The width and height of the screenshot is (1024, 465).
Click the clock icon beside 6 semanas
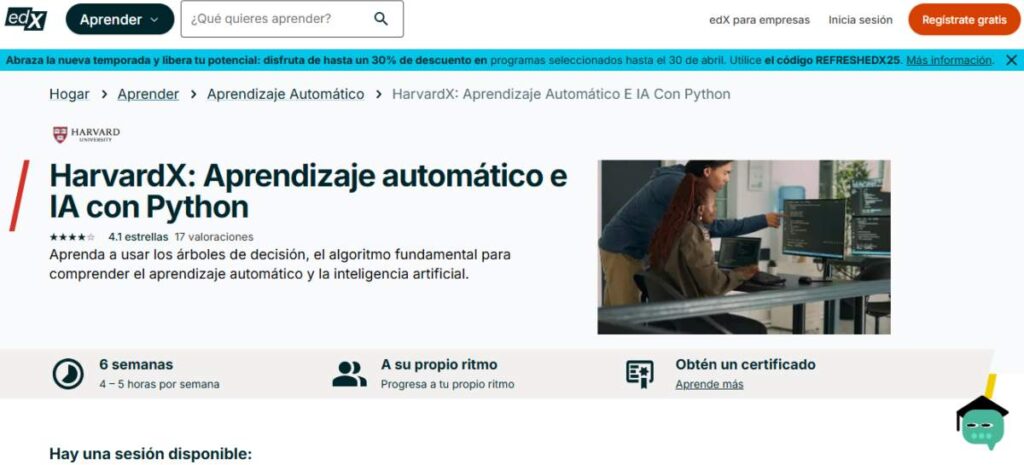pos(68,374)
